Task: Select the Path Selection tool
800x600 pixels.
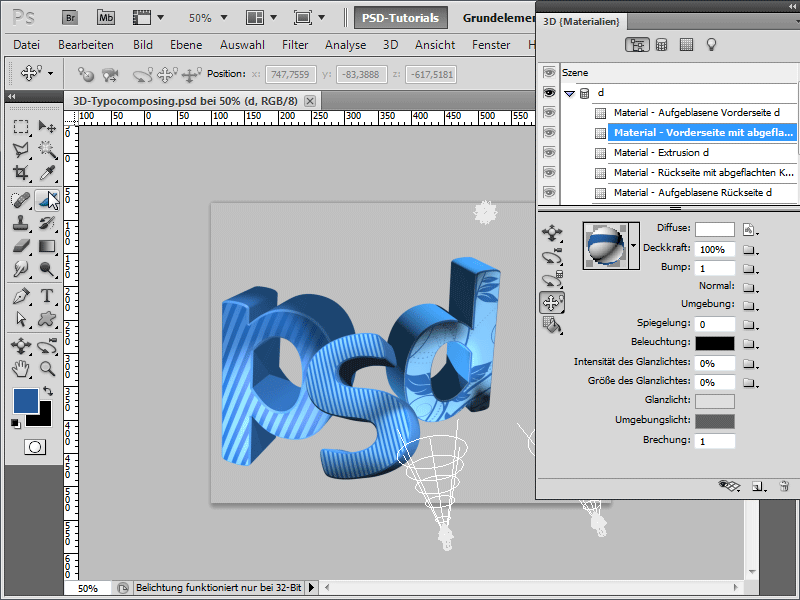Action: click(21, 319)
